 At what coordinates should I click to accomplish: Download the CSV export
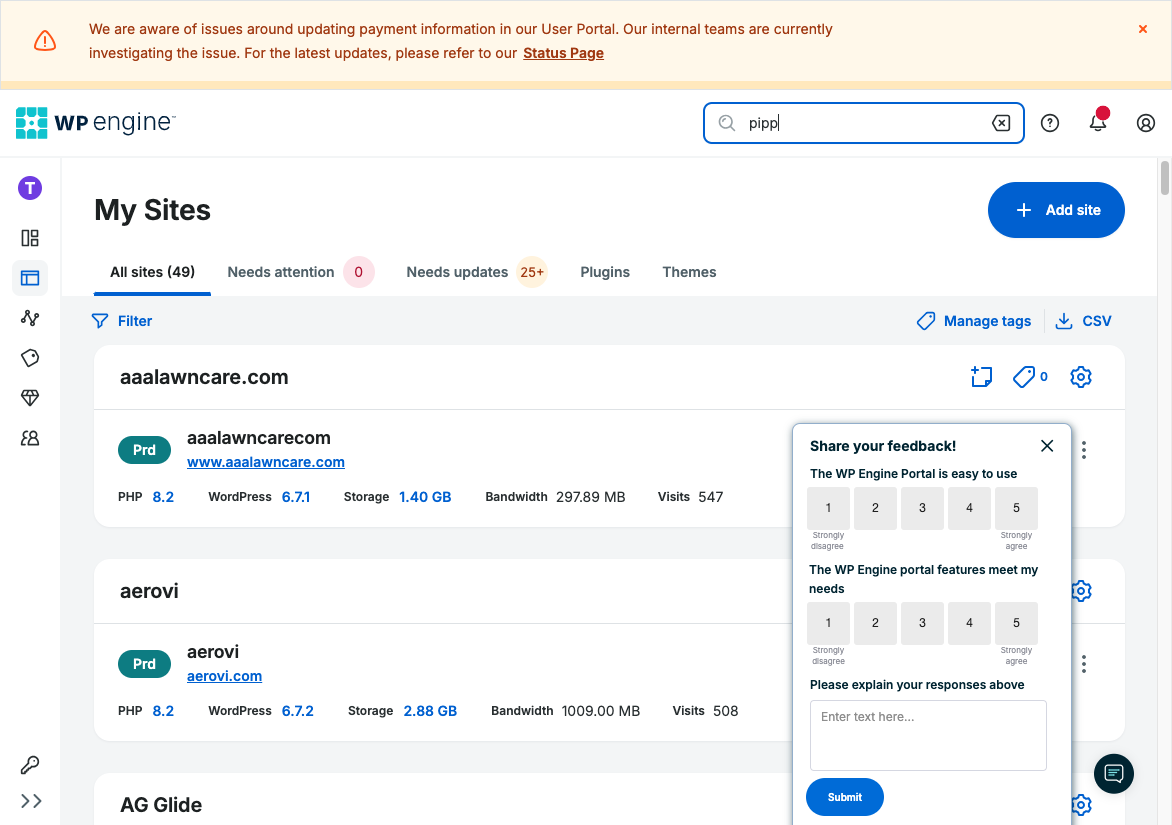coord(1082,321)
